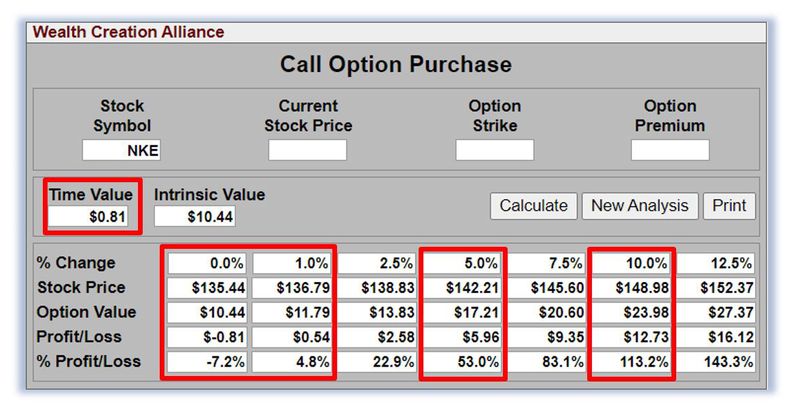Select the $152.37 stock price cell

click(716, 288)
